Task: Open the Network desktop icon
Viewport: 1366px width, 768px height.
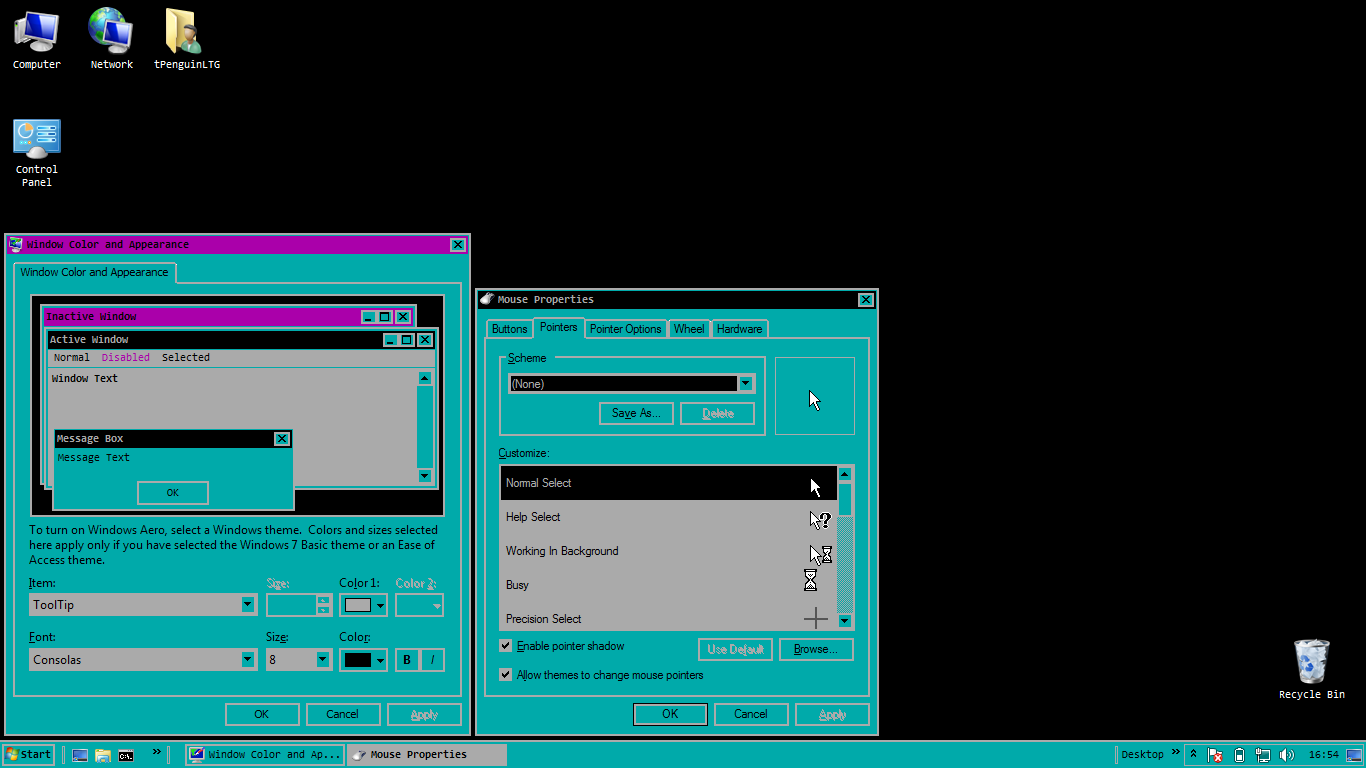Action: [111, 40]
